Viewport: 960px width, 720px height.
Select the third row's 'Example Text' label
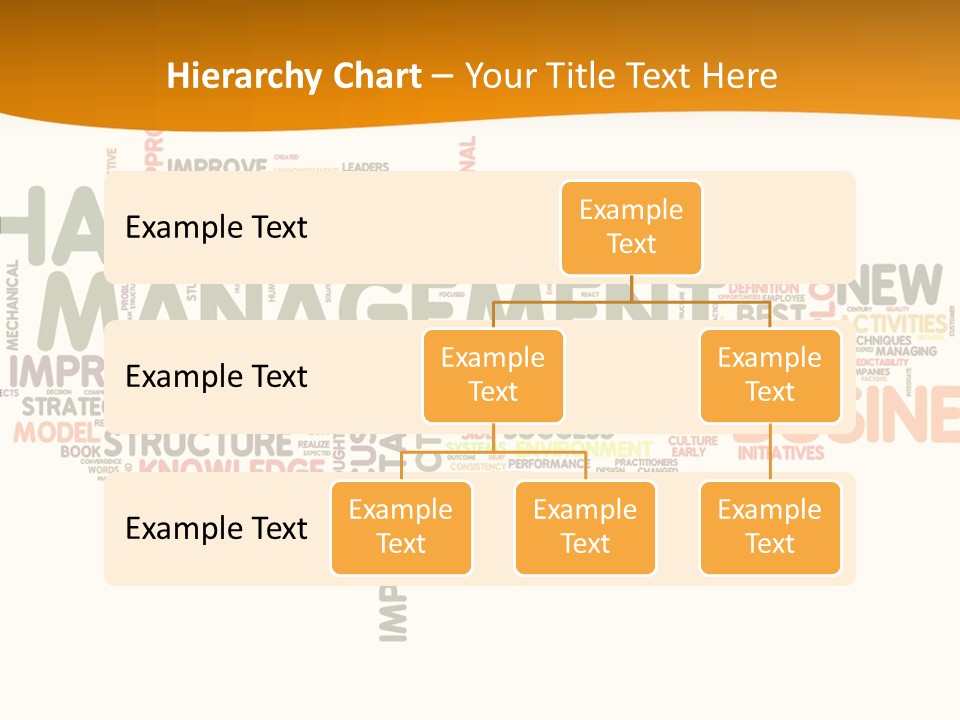pos(216,528)
